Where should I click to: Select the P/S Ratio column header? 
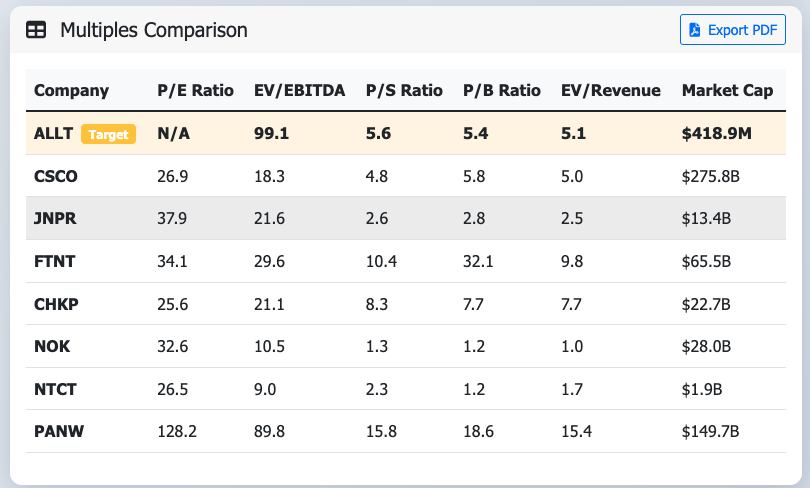pyautogui.click(x=404, y=91)
